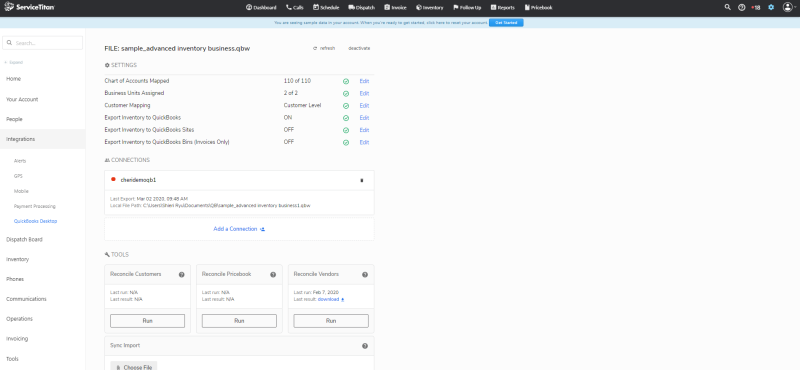Edit Customer Mapping setting
The height and width of the screenshot is (370, 800).
click(x=364, y=106)
